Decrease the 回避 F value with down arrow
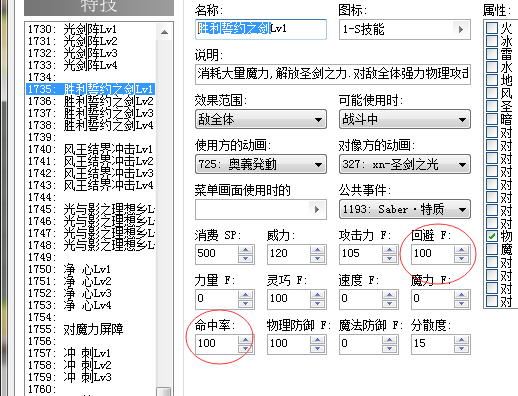 click(462, 259)
